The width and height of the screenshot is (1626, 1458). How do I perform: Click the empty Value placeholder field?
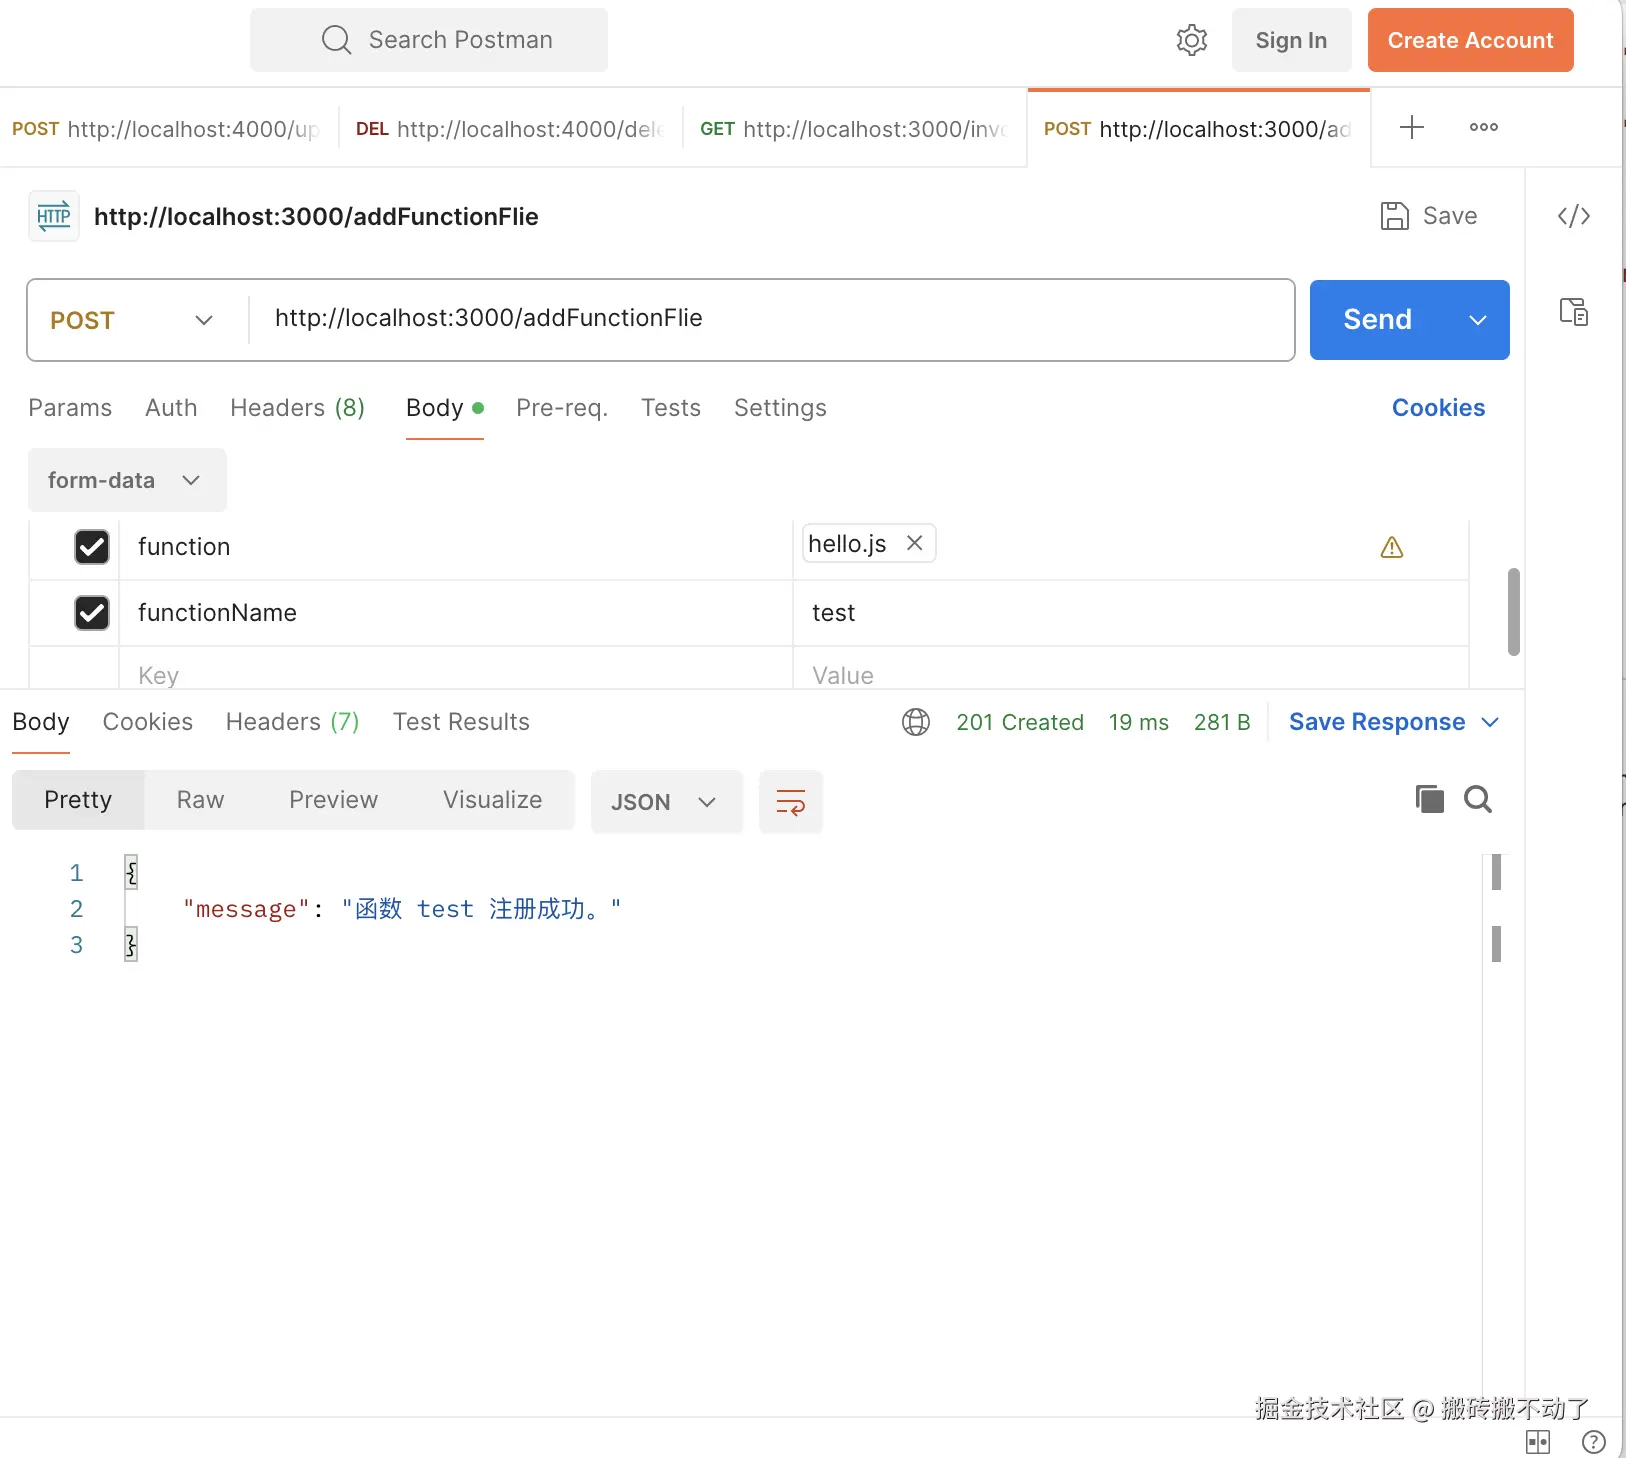1131,670
